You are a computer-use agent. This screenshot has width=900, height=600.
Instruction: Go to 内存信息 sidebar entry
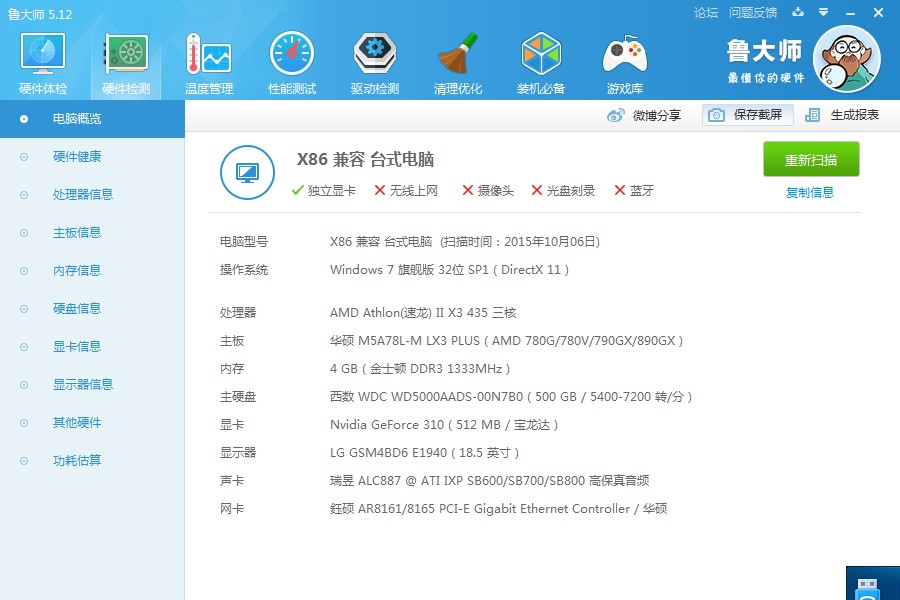pos(77,271)
